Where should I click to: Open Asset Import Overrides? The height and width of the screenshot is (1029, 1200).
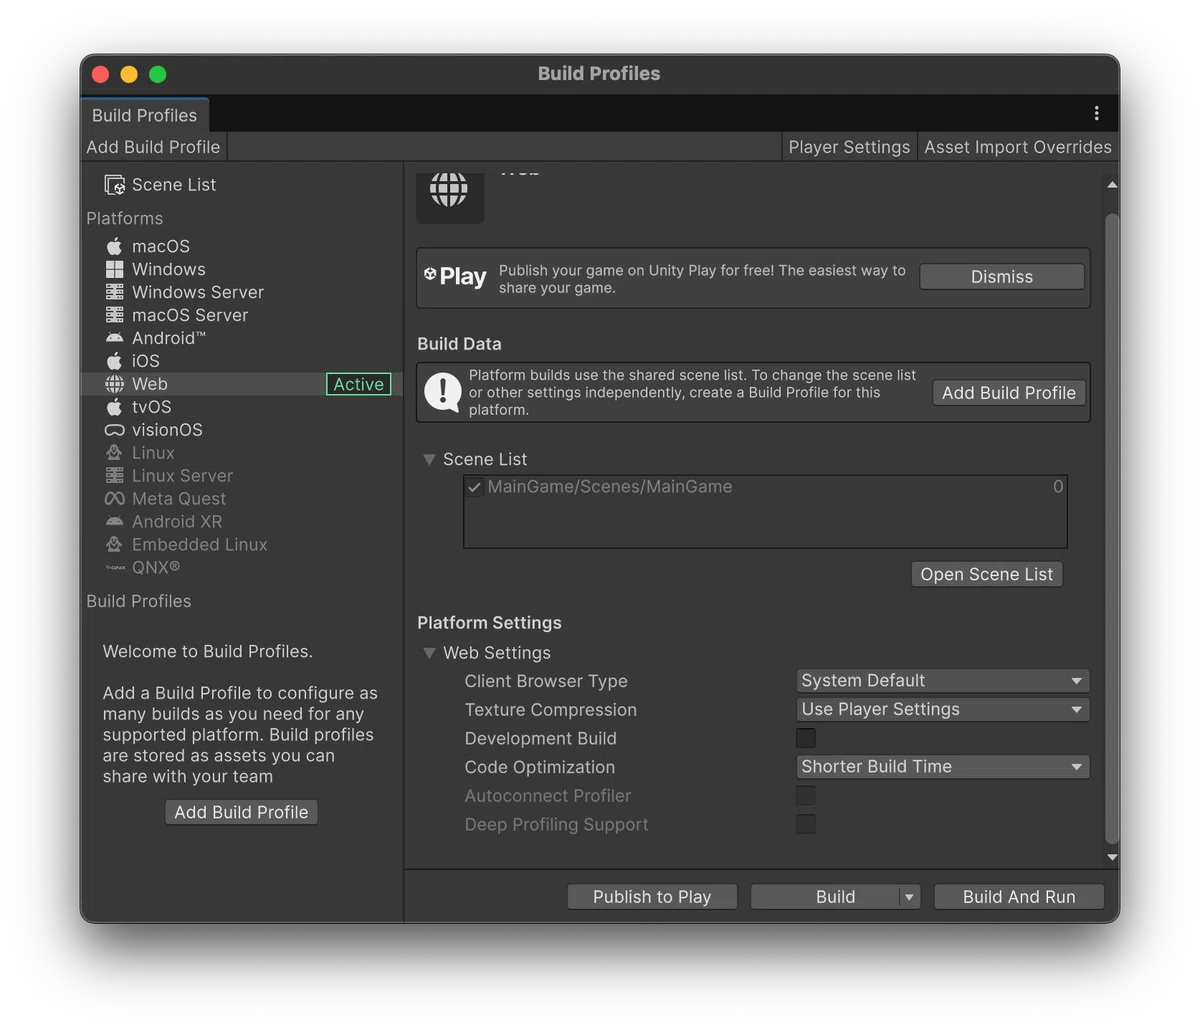[x=1018, y=147]
